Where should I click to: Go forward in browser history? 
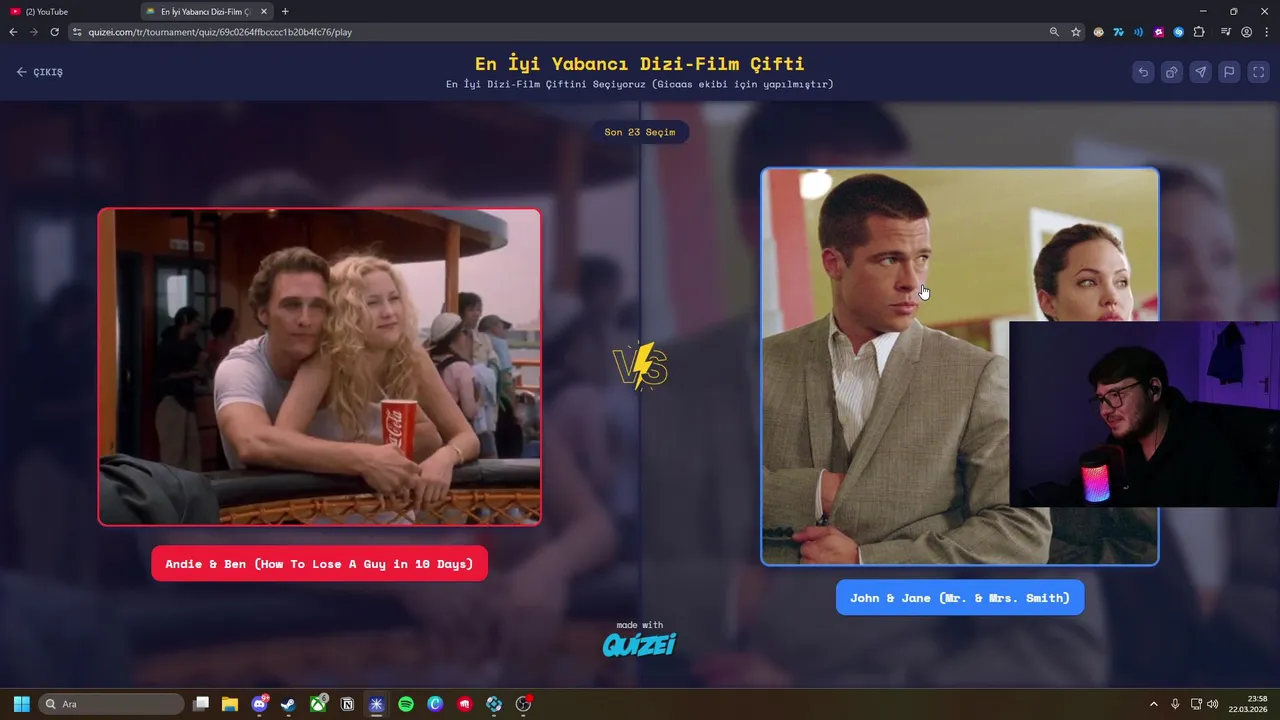(33, 32)
